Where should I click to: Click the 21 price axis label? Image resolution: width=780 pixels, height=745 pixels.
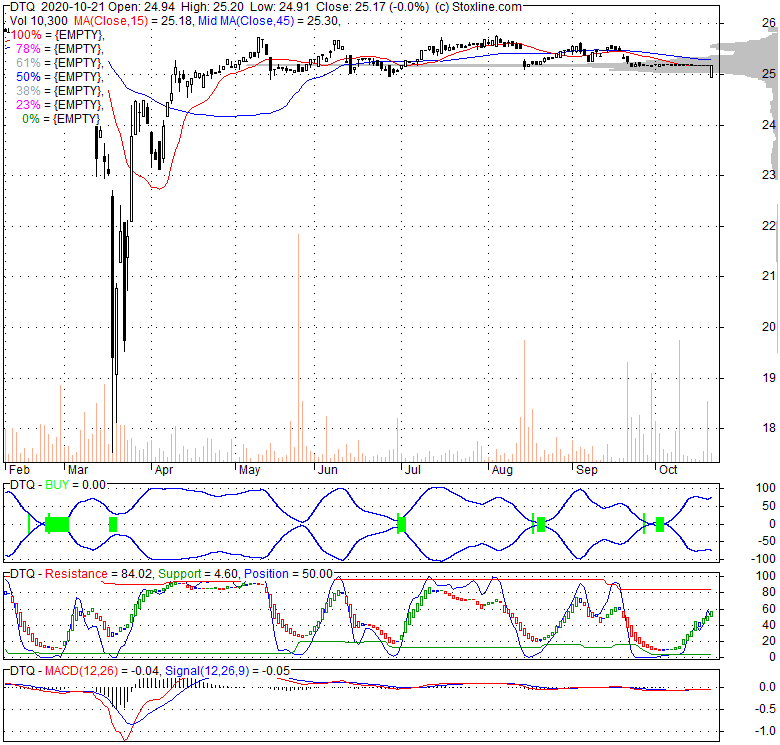coord(769,276)
